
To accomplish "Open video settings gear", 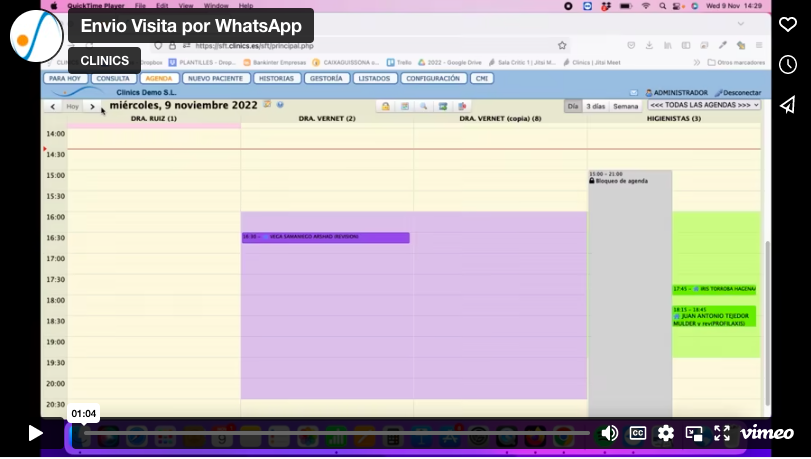I will [666, 433].
